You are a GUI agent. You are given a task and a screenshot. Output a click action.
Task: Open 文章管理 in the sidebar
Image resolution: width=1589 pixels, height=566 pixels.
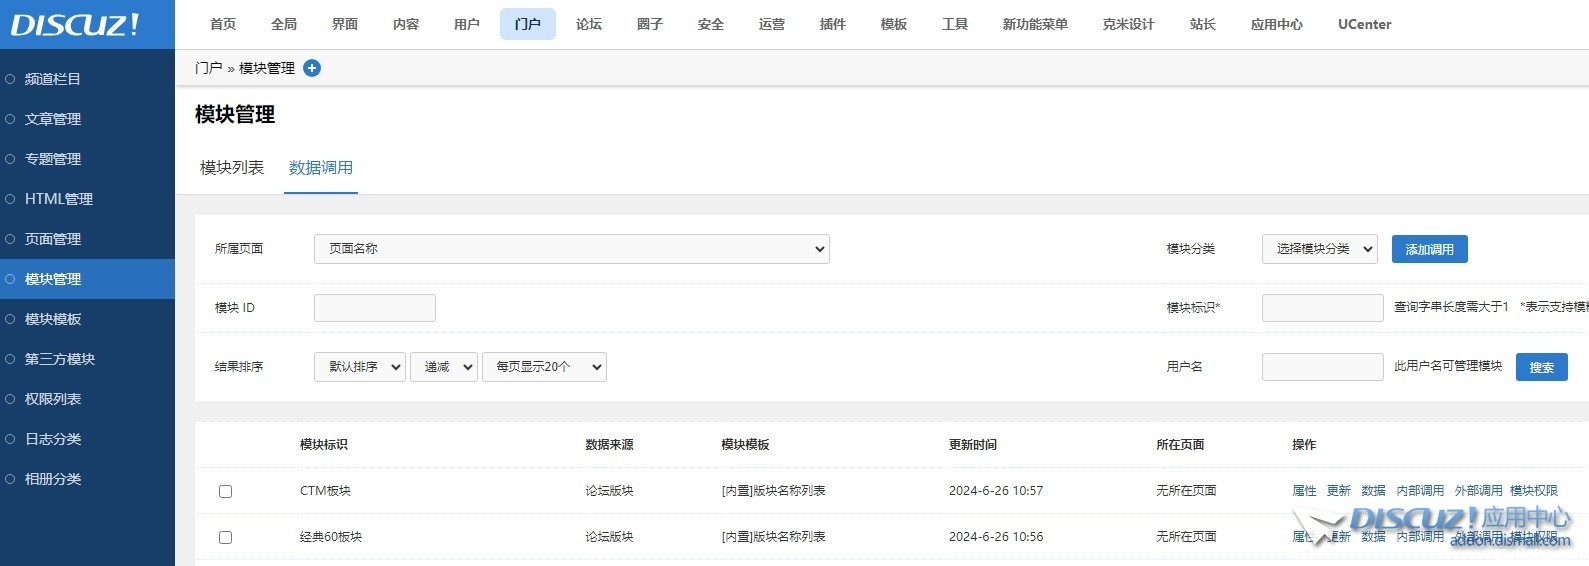53,119
